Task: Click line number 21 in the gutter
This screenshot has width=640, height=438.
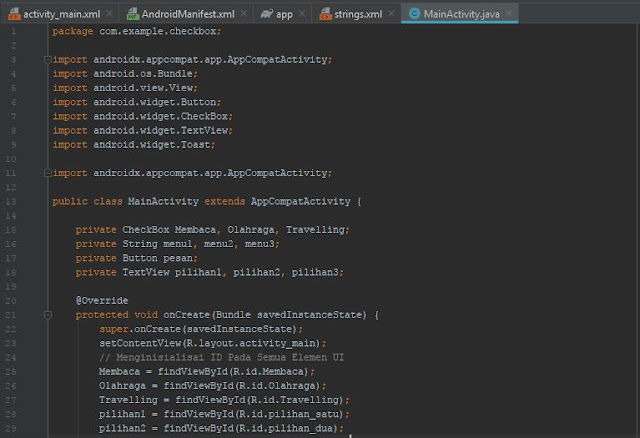Action: click(11, 315)
